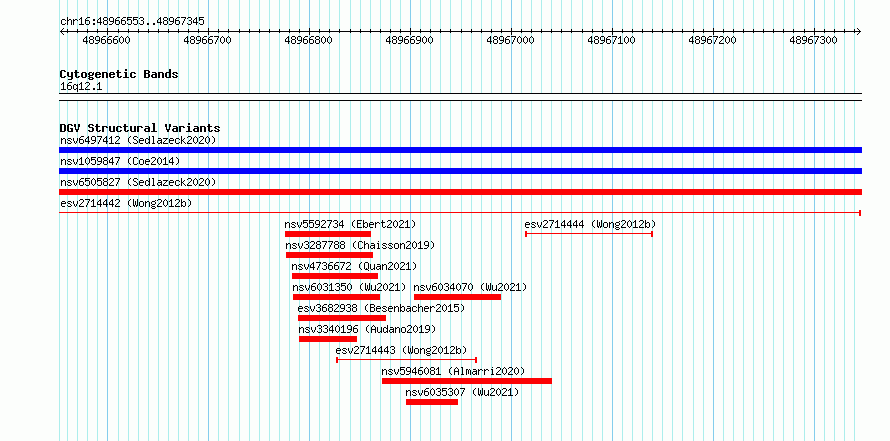
Task: Click the nsv6497412 (Sedlazeck2020) variant label
Action: tap(138, 140)
